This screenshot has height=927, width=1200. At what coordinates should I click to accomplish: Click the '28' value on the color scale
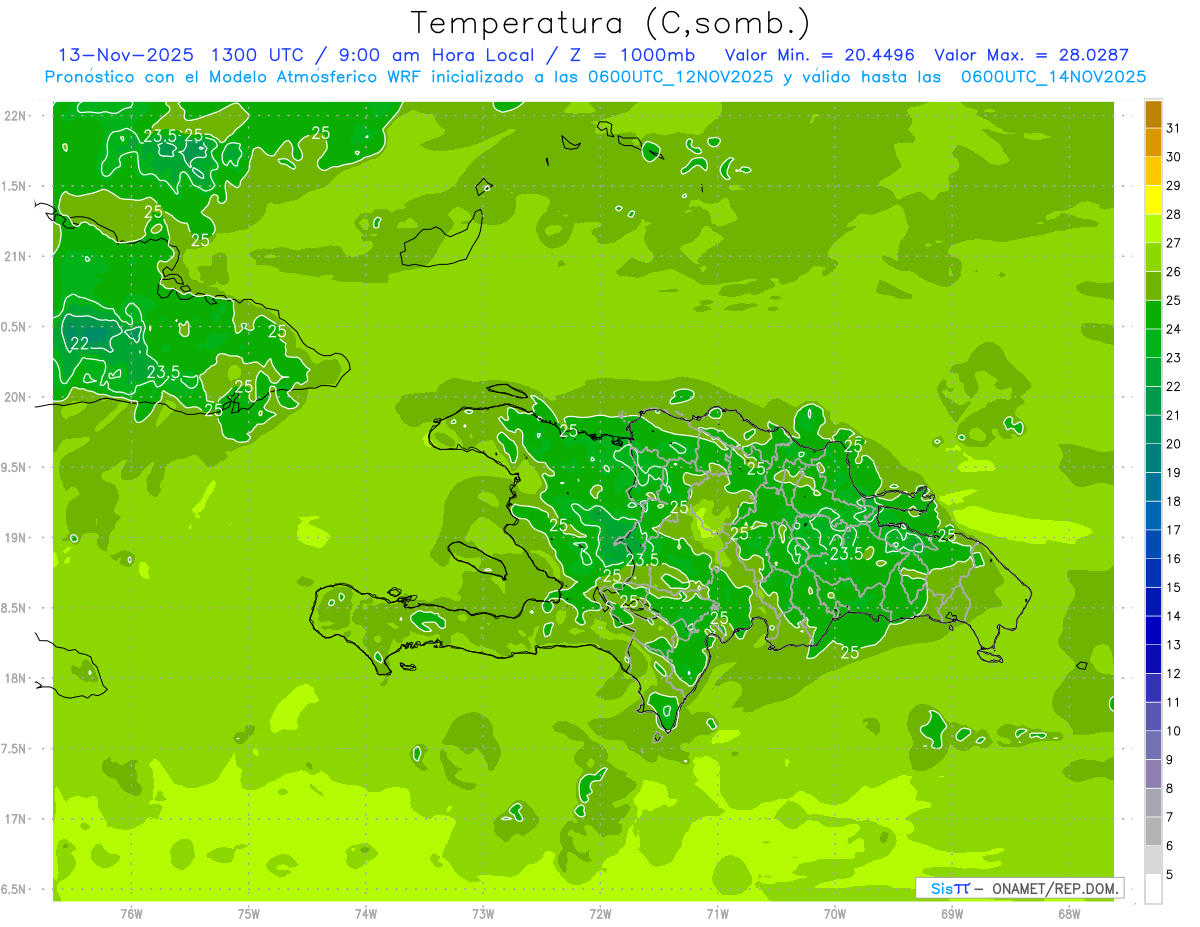pos(1174,214)
